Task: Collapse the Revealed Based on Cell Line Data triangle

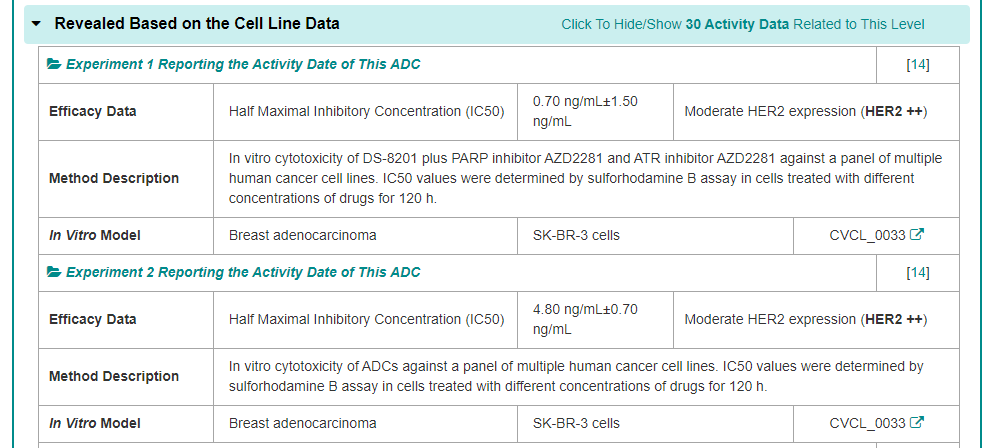Action: [37, 24]
